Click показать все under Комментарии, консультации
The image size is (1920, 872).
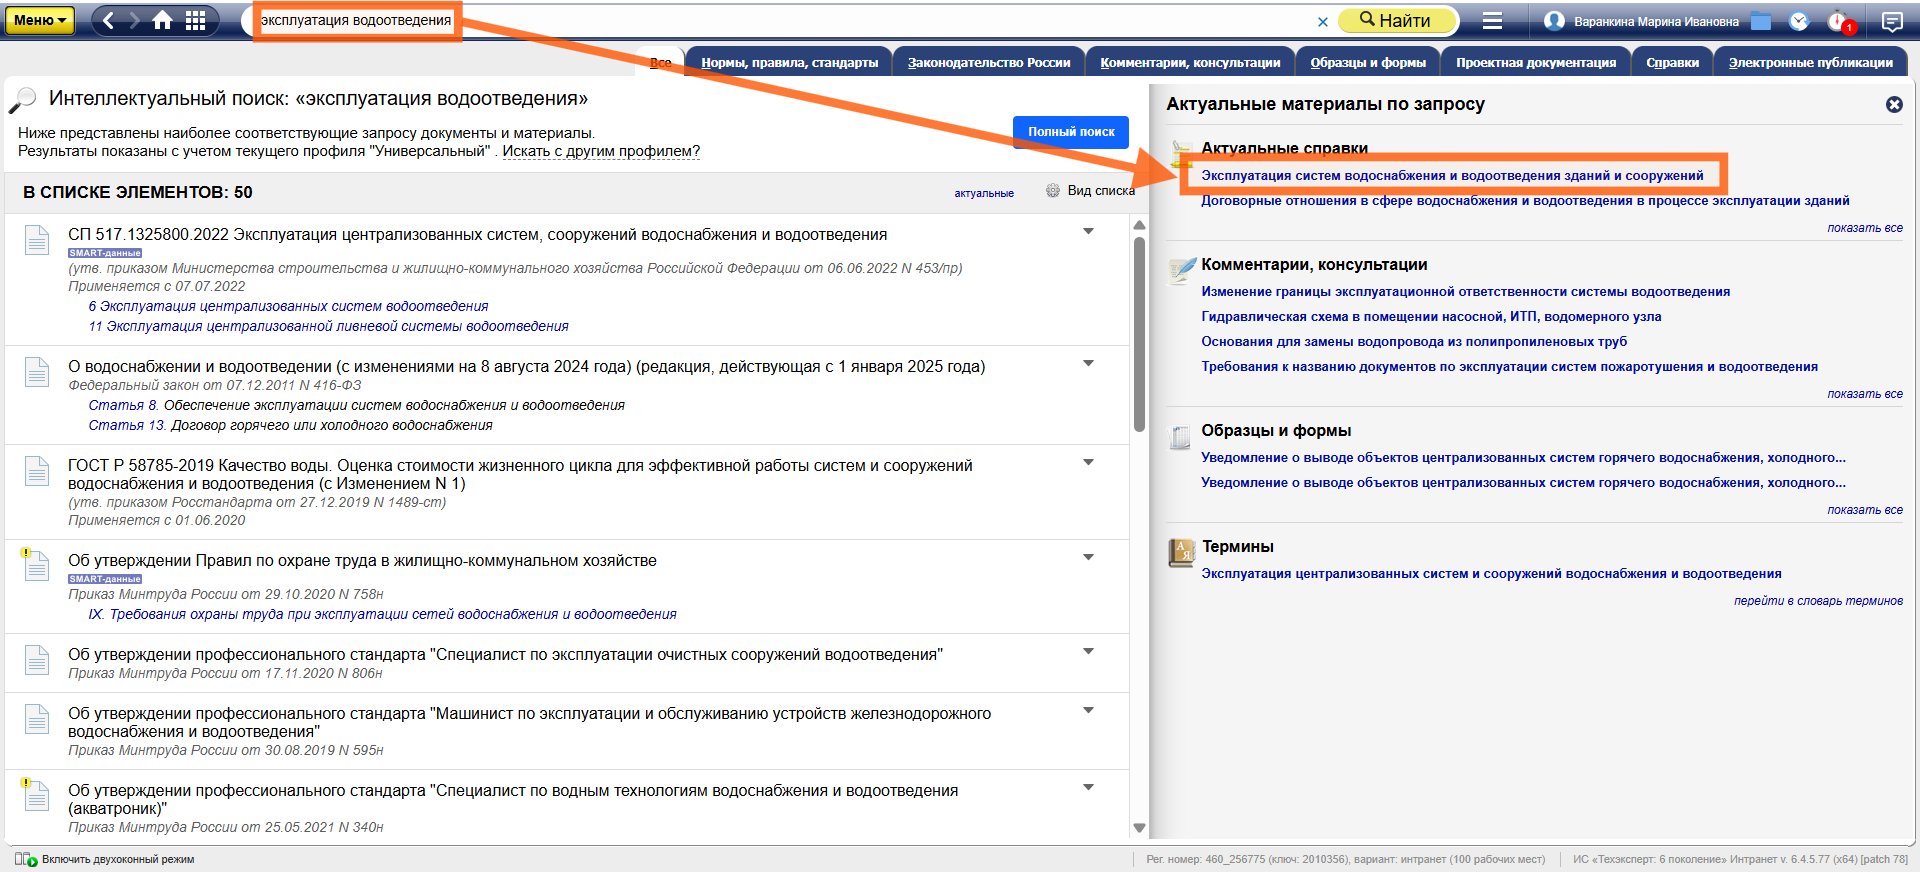point(1865,394)
